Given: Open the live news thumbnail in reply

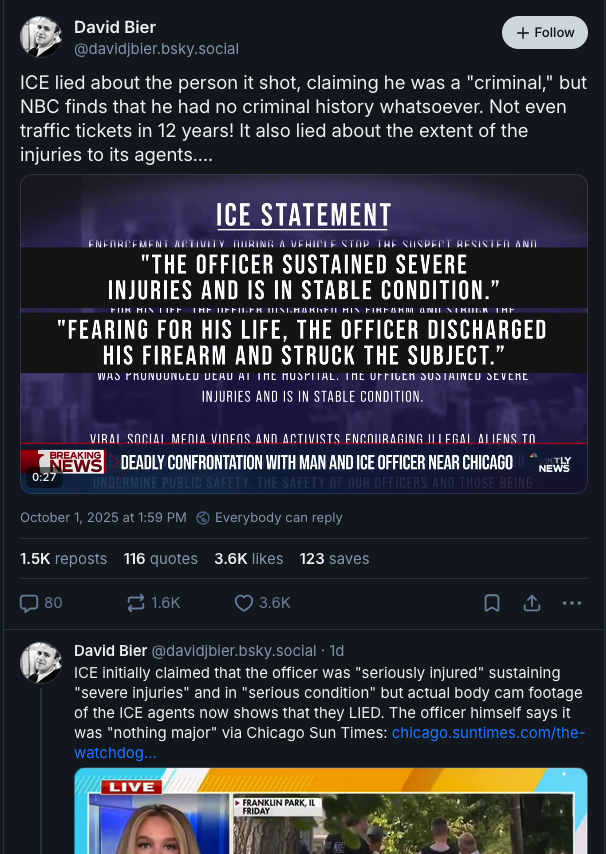Looking at the screenshot, I should pyautogui.click(x=330, y=811).
